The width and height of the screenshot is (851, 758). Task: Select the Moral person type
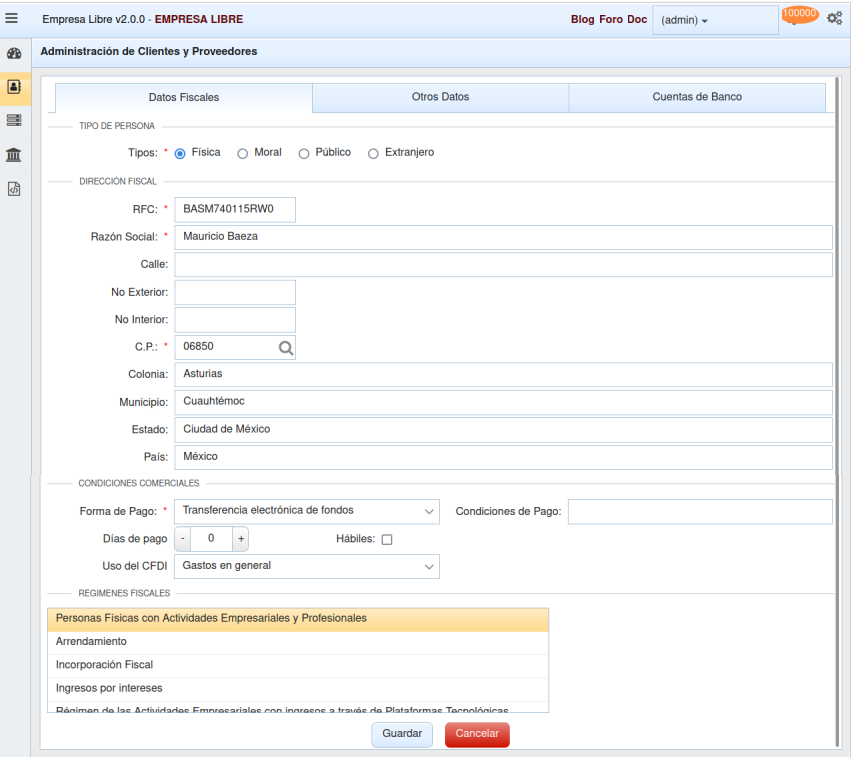point(243,154)
